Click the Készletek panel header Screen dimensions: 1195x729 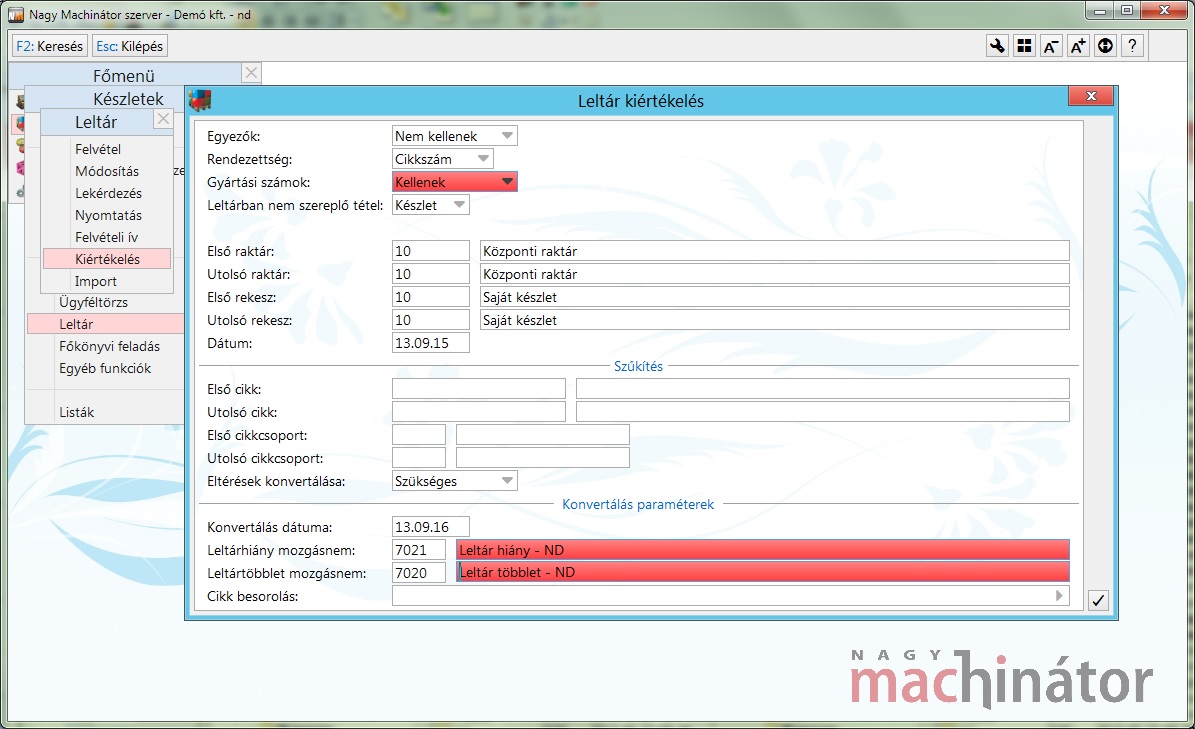point(105,99)
